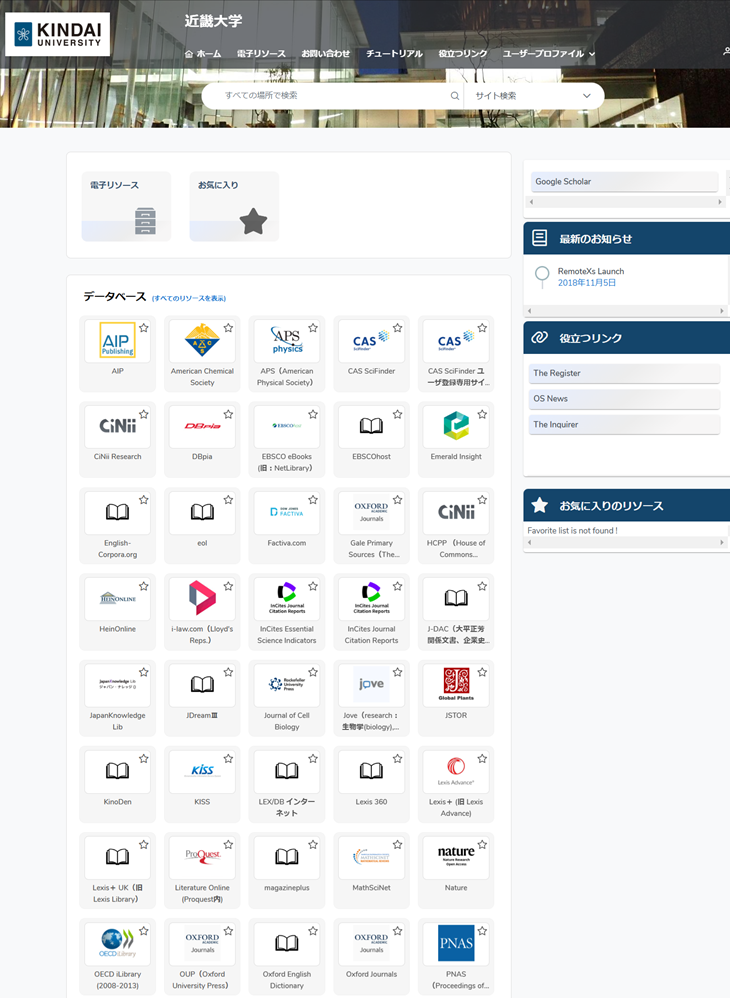The height and width of the screenshot is (998, 730).
Task: Toggle the favorite star on CAS SciFinder
Action: [x=398, y=328]
